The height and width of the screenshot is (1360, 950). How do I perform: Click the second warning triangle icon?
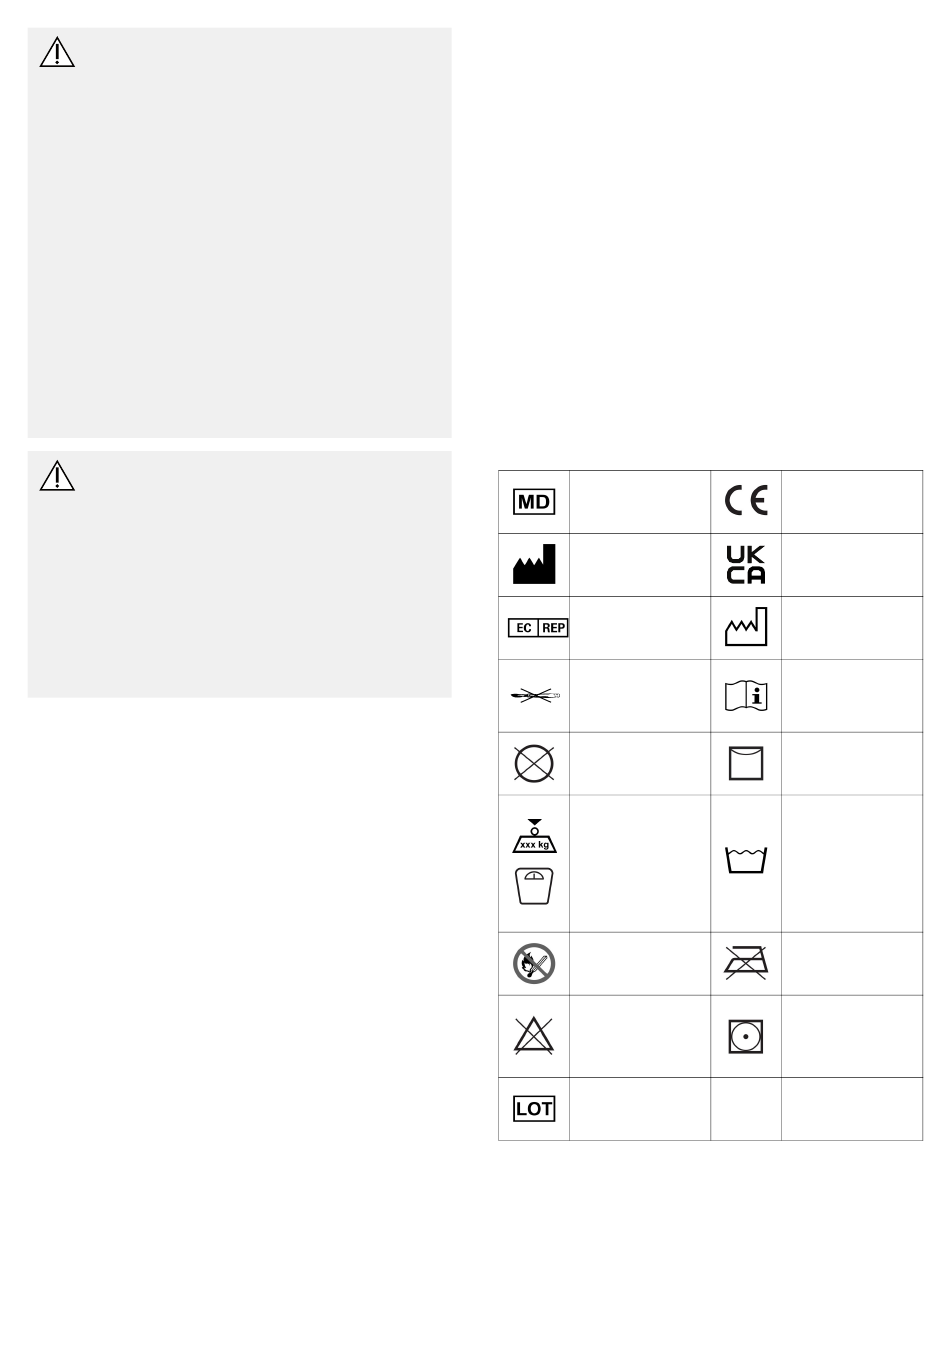click(57, 476)
